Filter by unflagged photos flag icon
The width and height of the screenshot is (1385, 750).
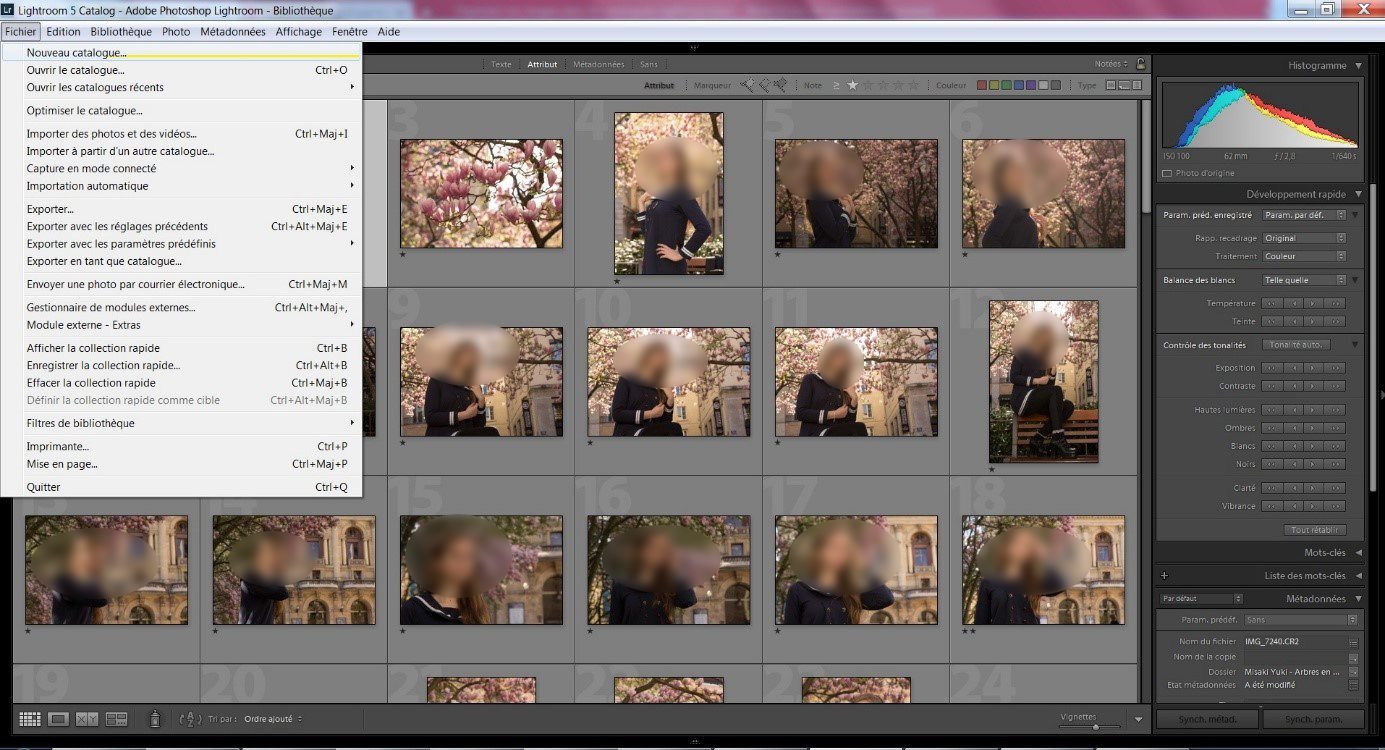tap(763, 85)
